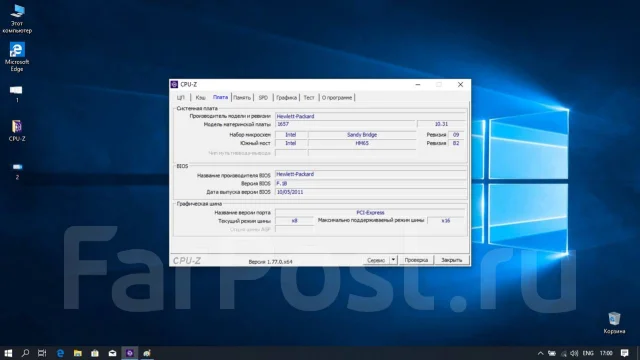The image size is (640, 360).
Task: Open the Windows Start menu
Action: pos(8,353)
